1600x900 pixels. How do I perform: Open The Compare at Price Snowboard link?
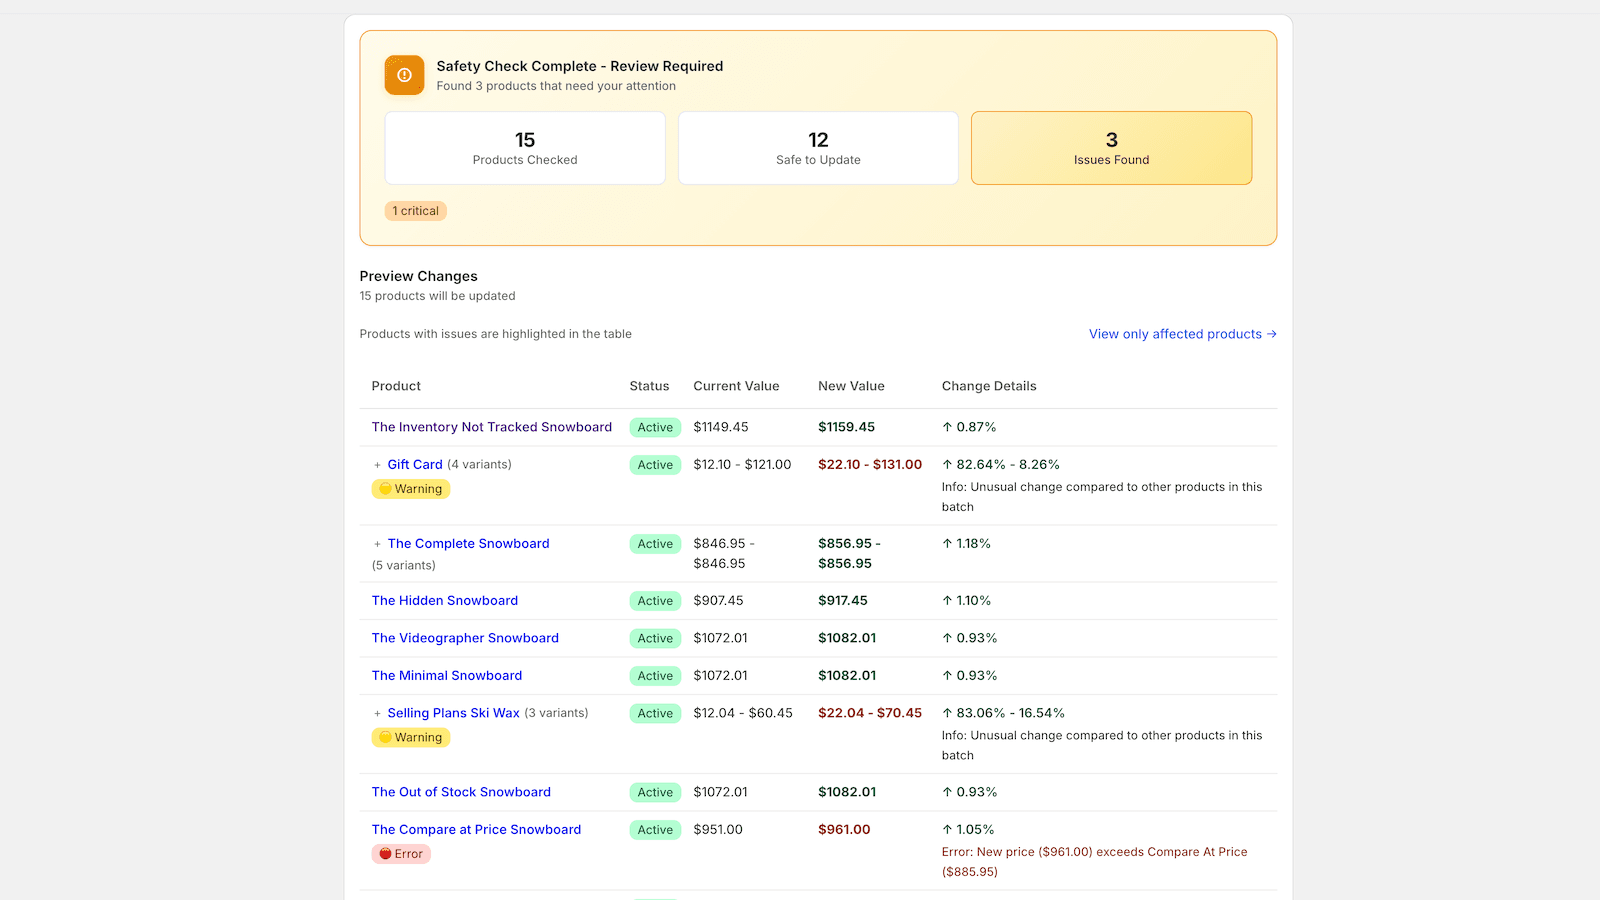[476, 830]
